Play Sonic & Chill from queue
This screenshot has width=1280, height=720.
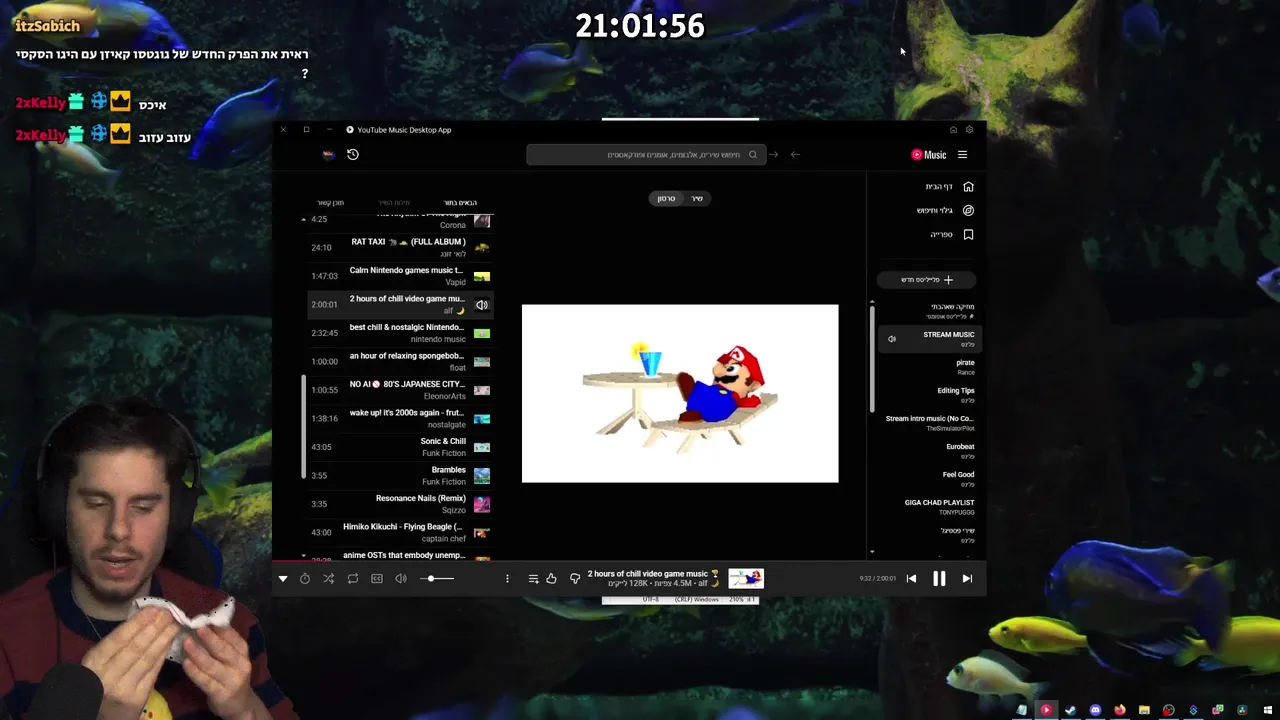pyautogui.click(x=400, y=447)
